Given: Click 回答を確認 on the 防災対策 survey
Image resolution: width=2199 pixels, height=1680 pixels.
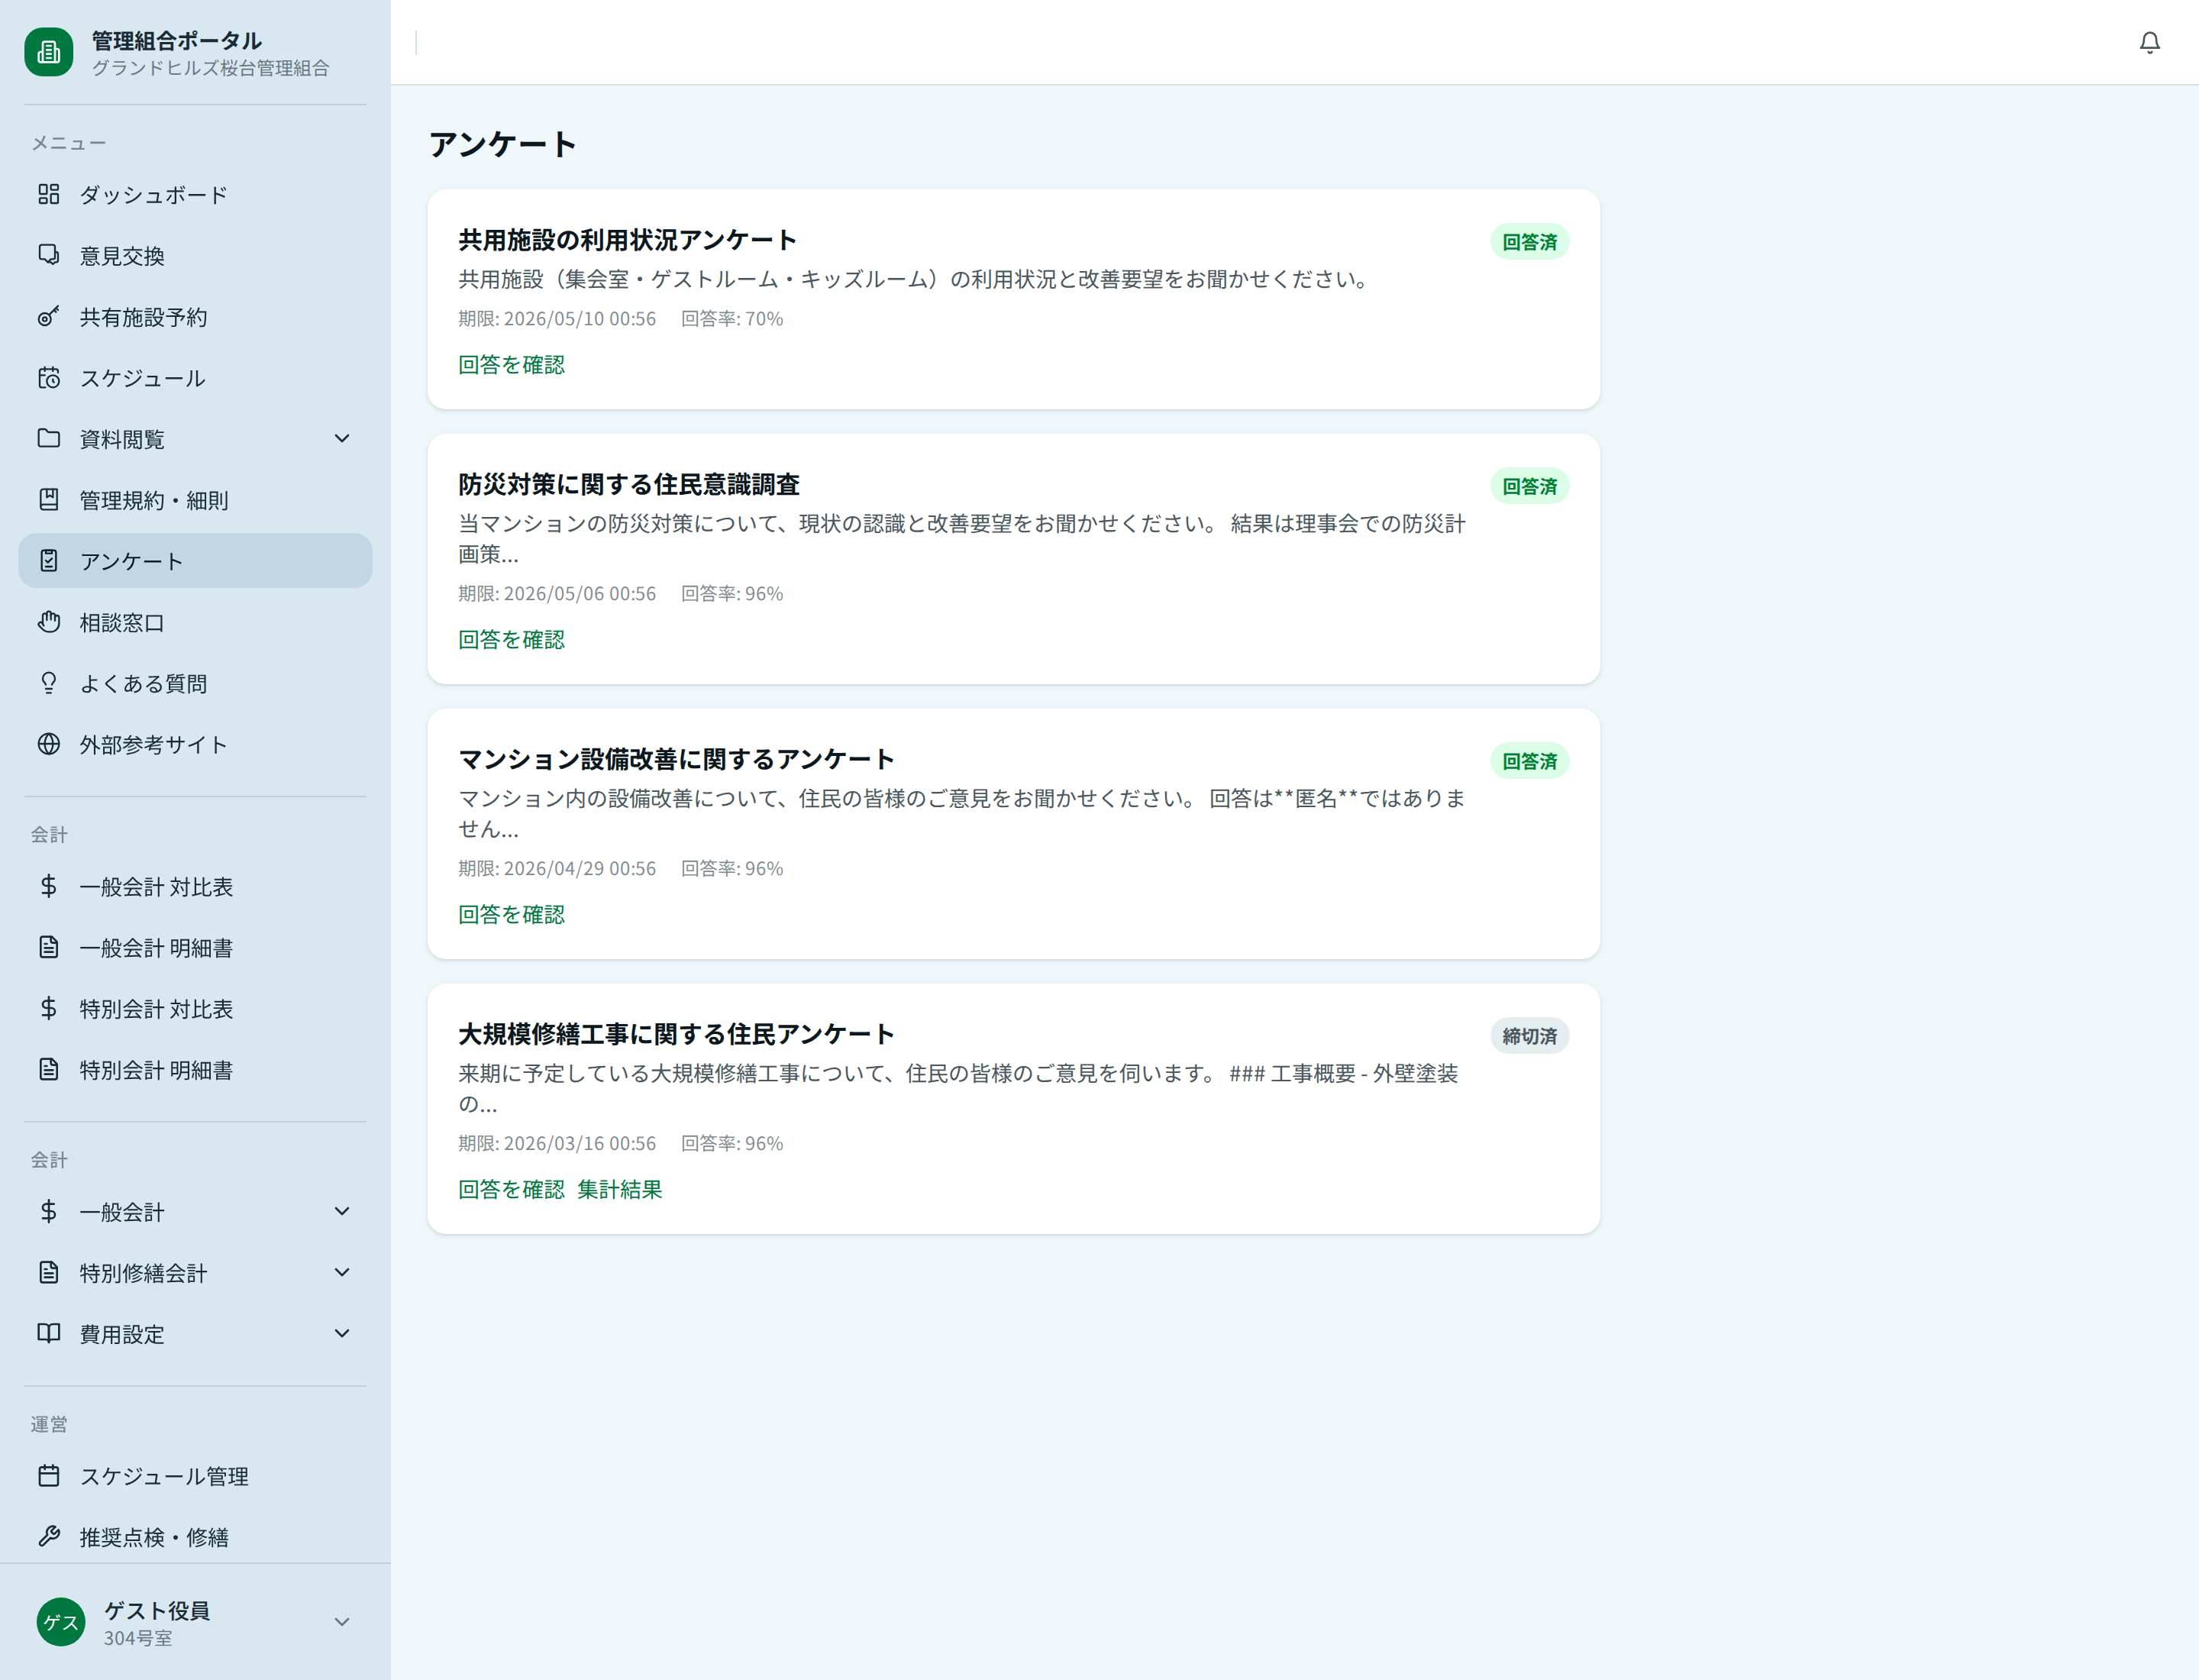Looking at the screenshot, I should tap(511, 639).
